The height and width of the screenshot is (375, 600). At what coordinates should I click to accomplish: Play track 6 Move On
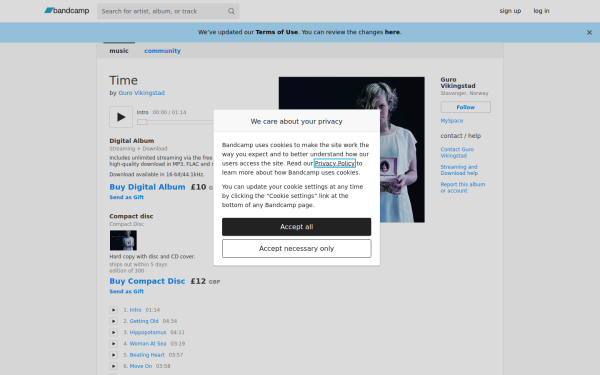pos(114,366)
